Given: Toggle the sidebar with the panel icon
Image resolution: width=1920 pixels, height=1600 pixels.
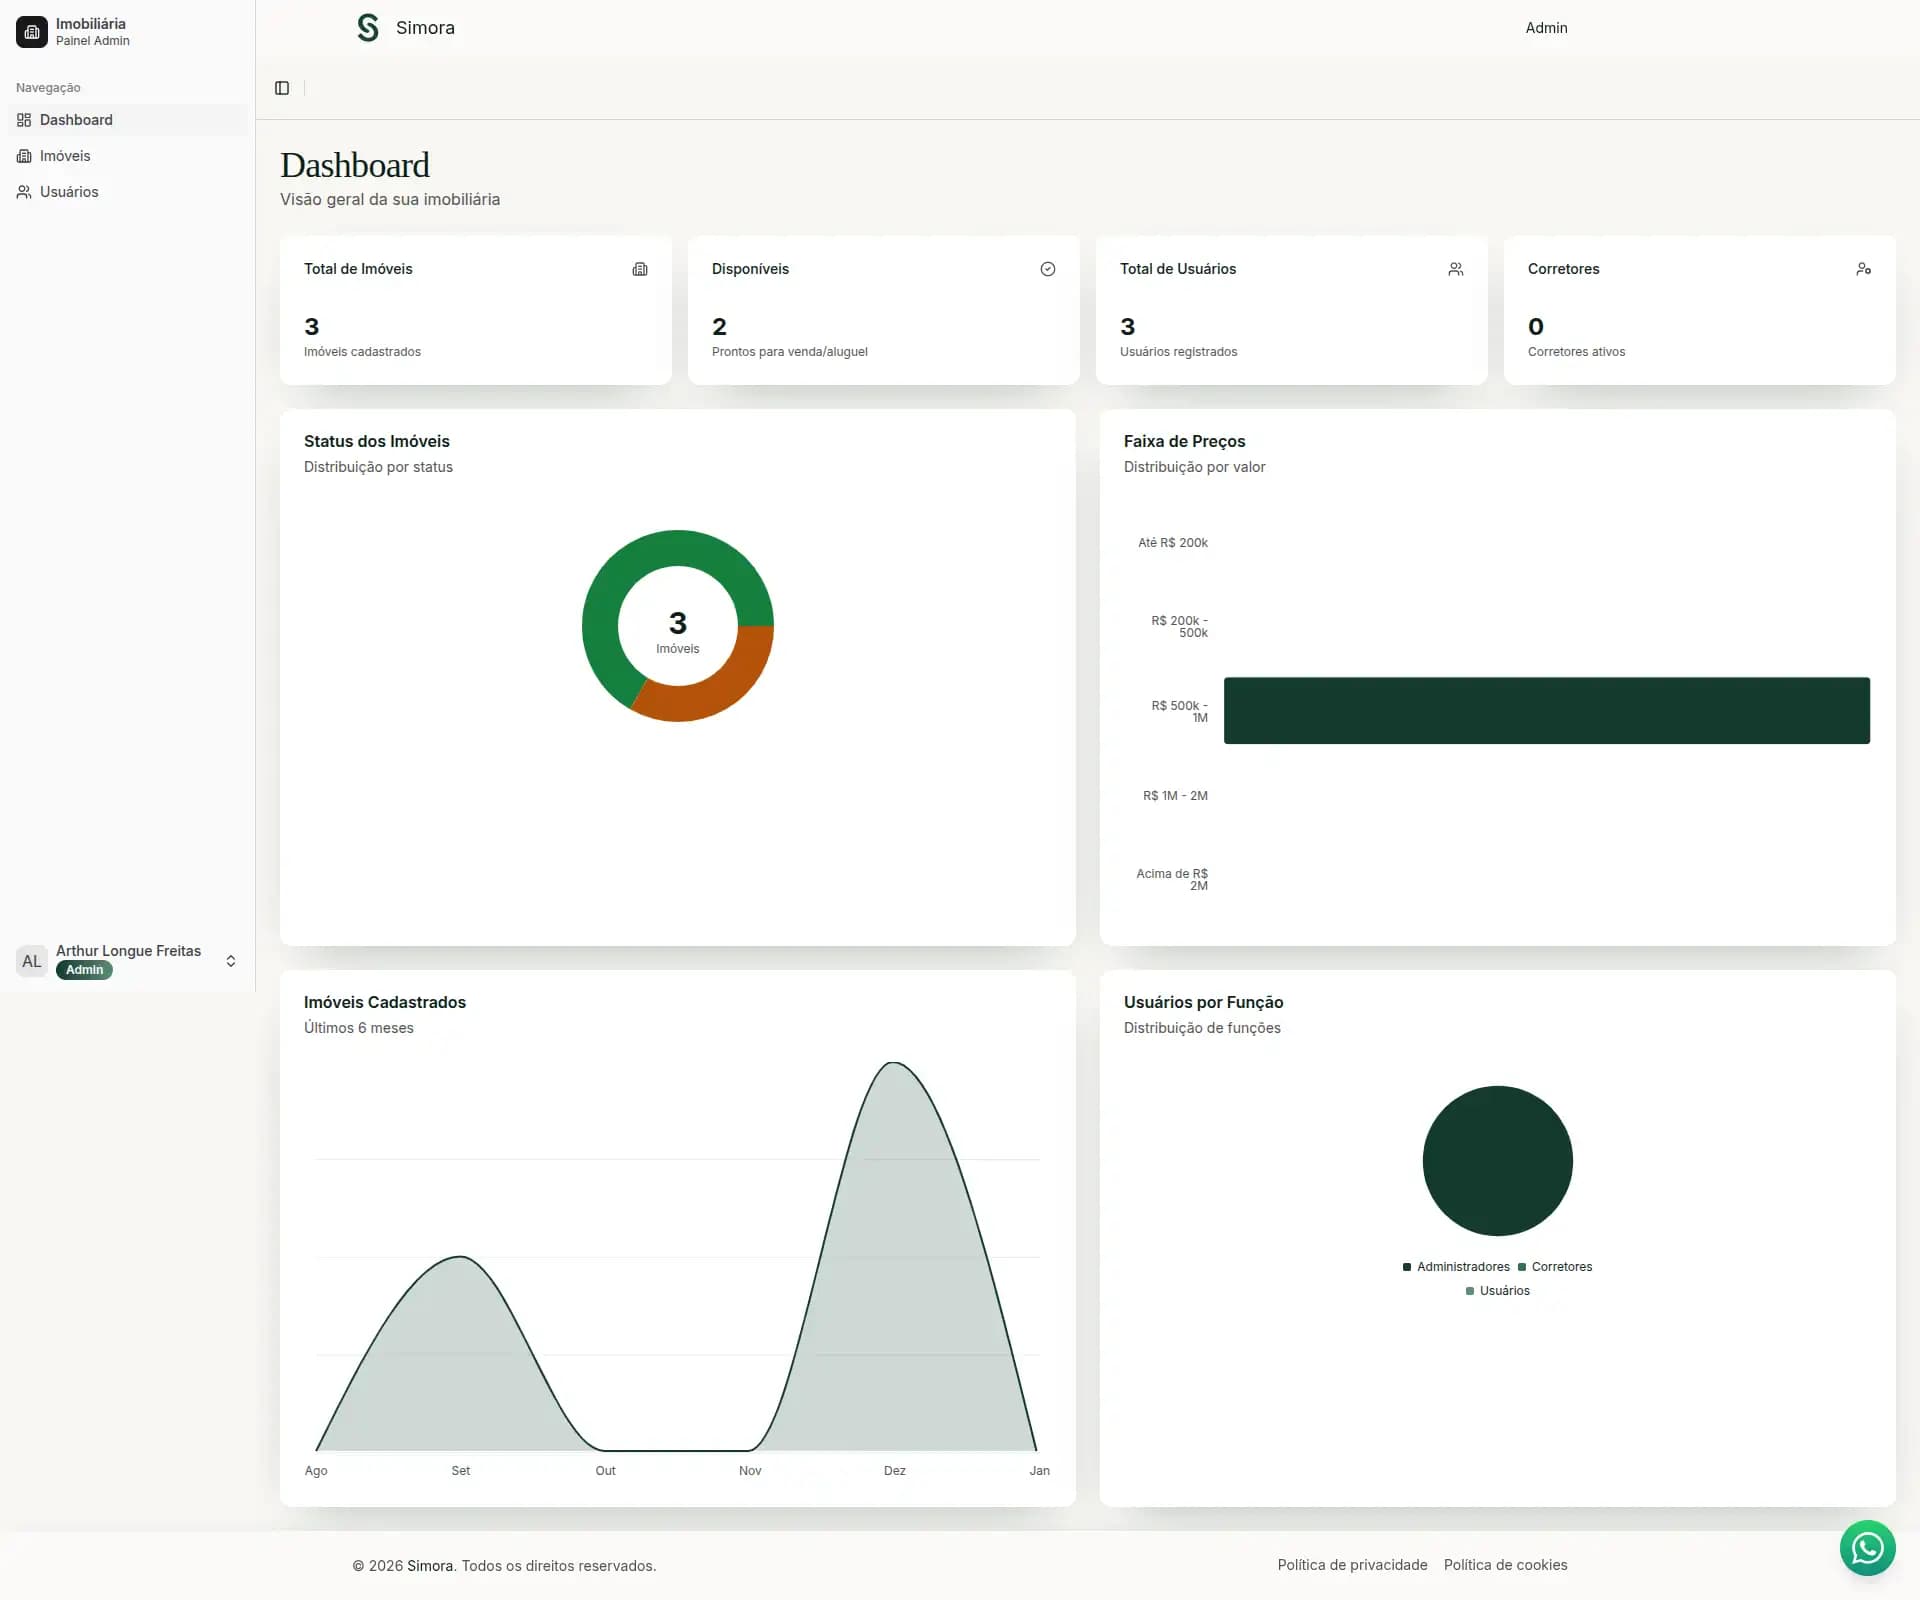Looking at the screenshot, I should 282,88.
